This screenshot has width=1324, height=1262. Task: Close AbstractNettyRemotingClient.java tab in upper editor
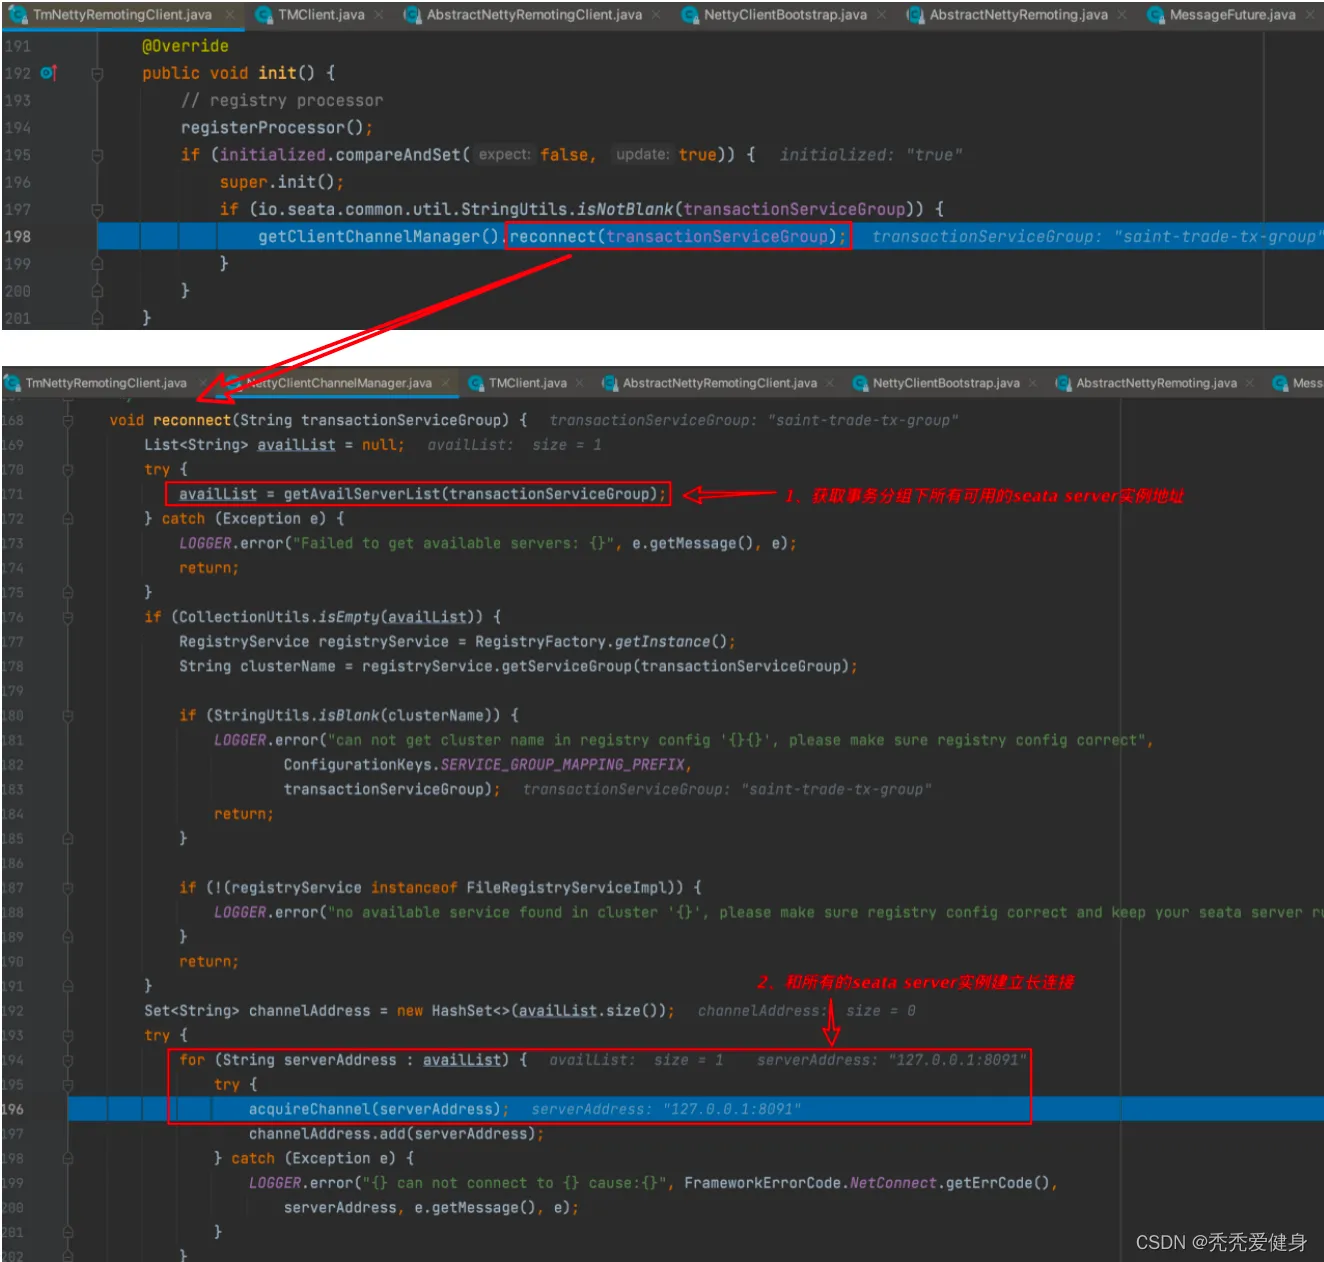[x=656, y=15]
